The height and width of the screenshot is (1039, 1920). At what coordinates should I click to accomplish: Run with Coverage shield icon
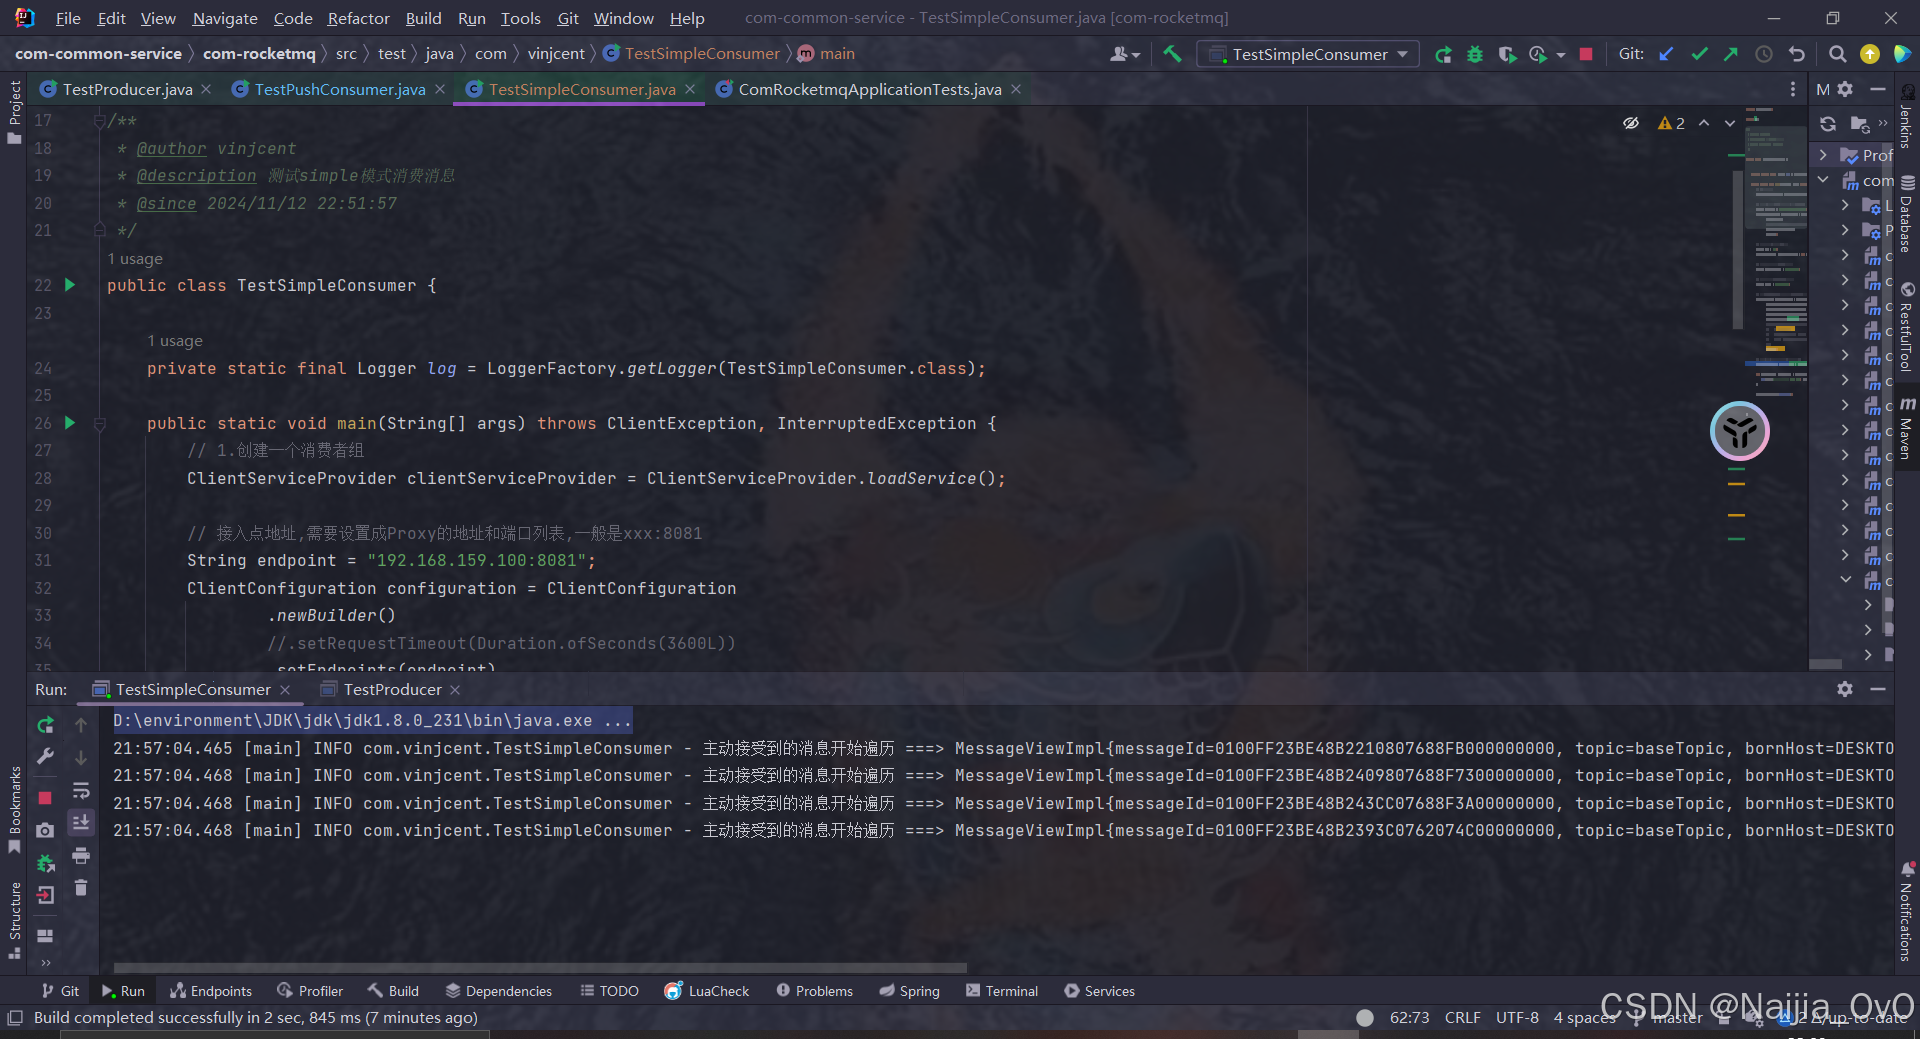(x=1507, y=54)
